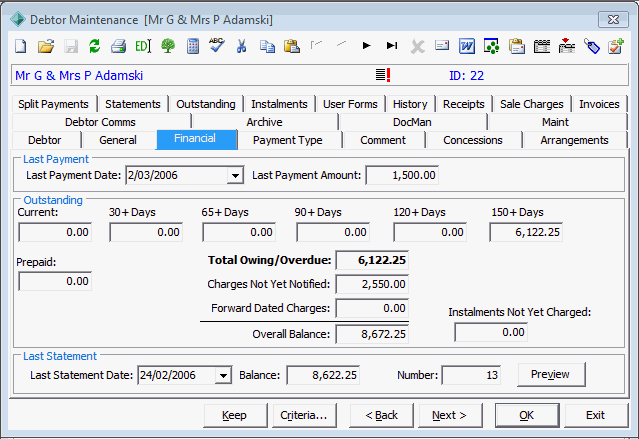Confirm with the OK button
The width and height of the screenshot is (639, 439).
(x=527, y=415)
